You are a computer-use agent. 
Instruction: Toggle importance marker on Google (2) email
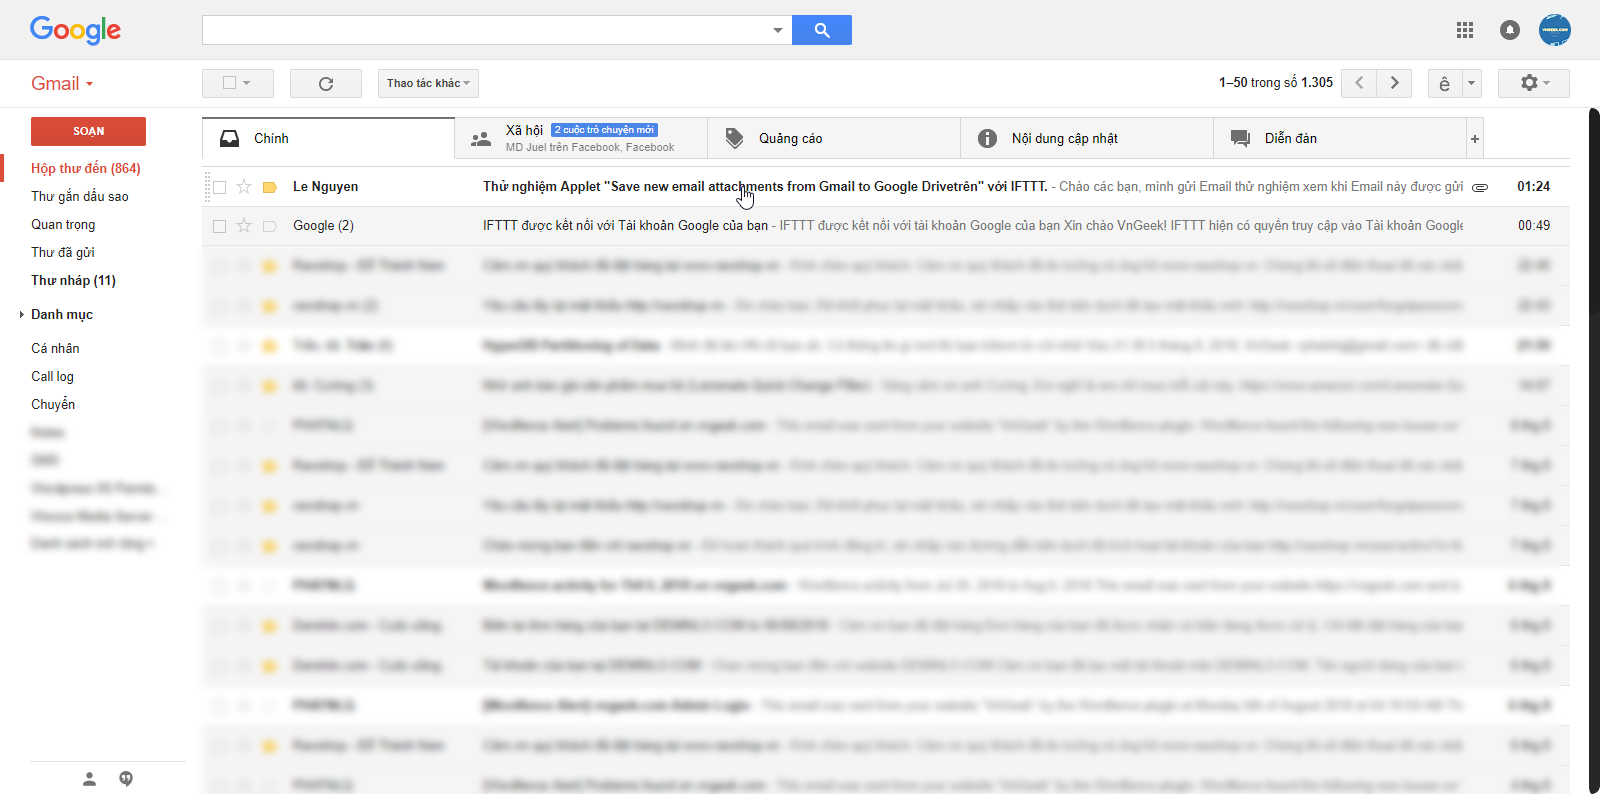click(269, 226)
